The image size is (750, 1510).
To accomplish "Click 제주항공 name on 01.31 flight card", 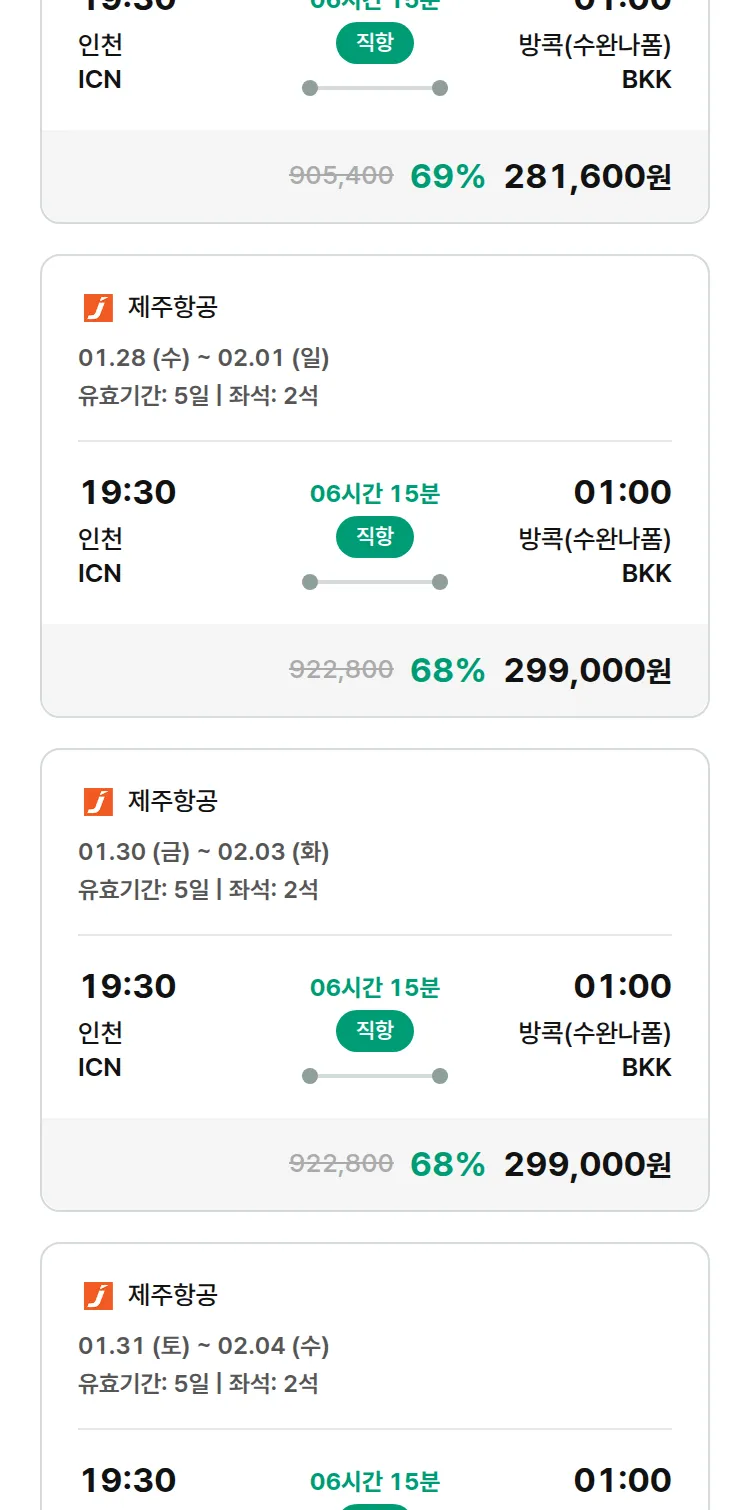I will coord(172,1295).
